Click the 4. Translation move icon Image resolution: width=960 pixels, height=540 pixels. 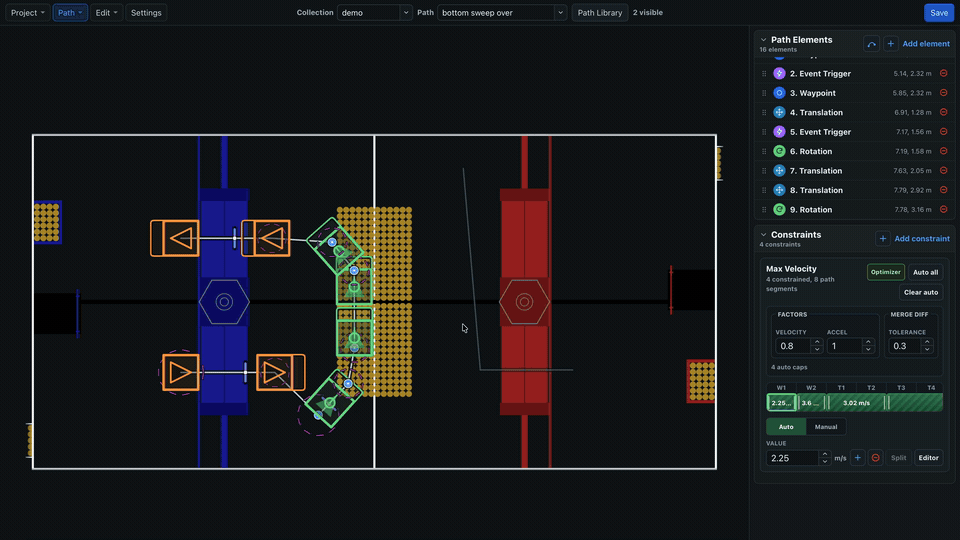point(779,113)
